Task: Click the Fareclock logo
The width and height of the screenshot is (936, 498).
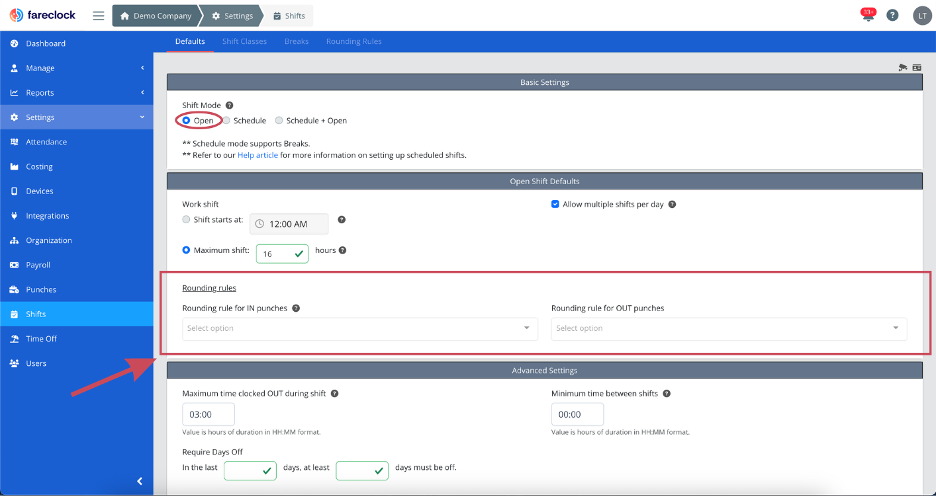Action: (x=42, y=16)
